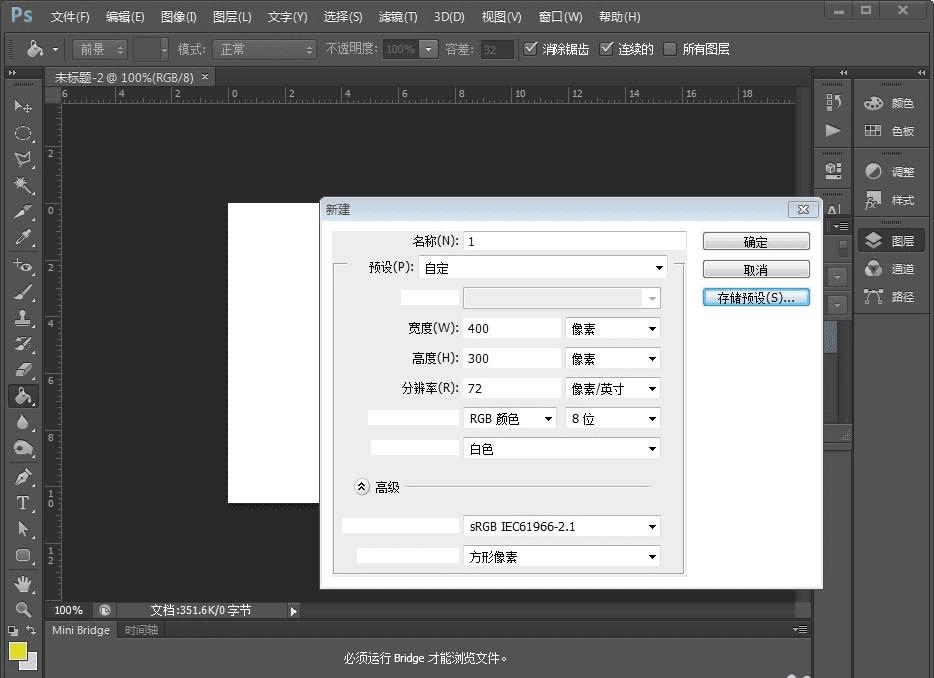Click the 存储预设(S)... button
This screenshot has width=934, height=678.
[x=756, y=298]
